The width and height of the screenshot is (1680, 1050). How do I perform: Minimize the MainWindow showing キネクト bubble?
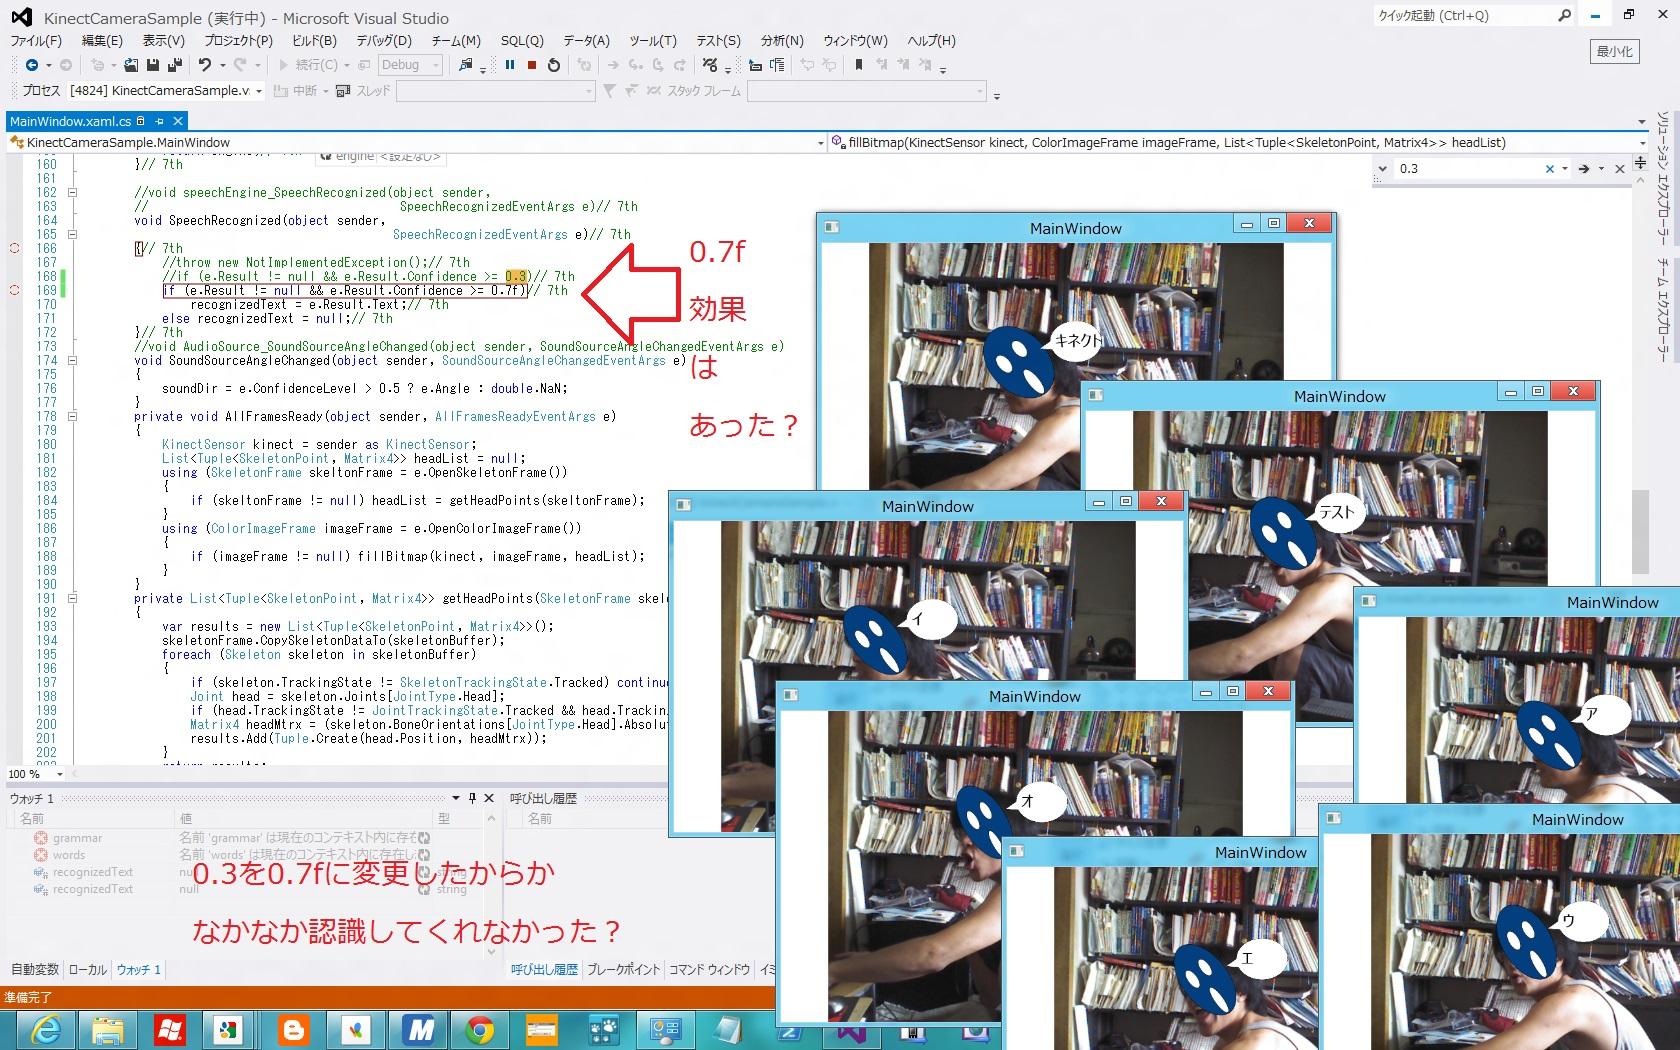click(1247, 224)
